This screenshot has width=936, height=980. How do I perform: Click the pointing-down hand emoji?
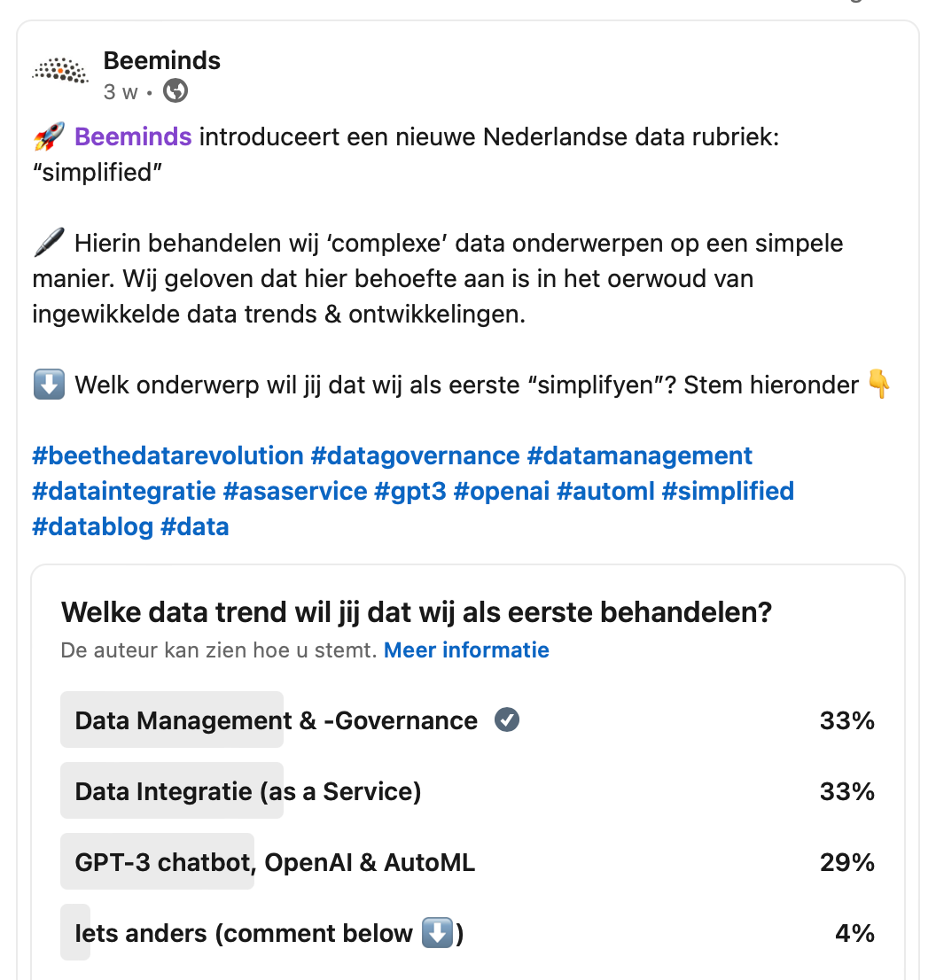coord(879,385)
